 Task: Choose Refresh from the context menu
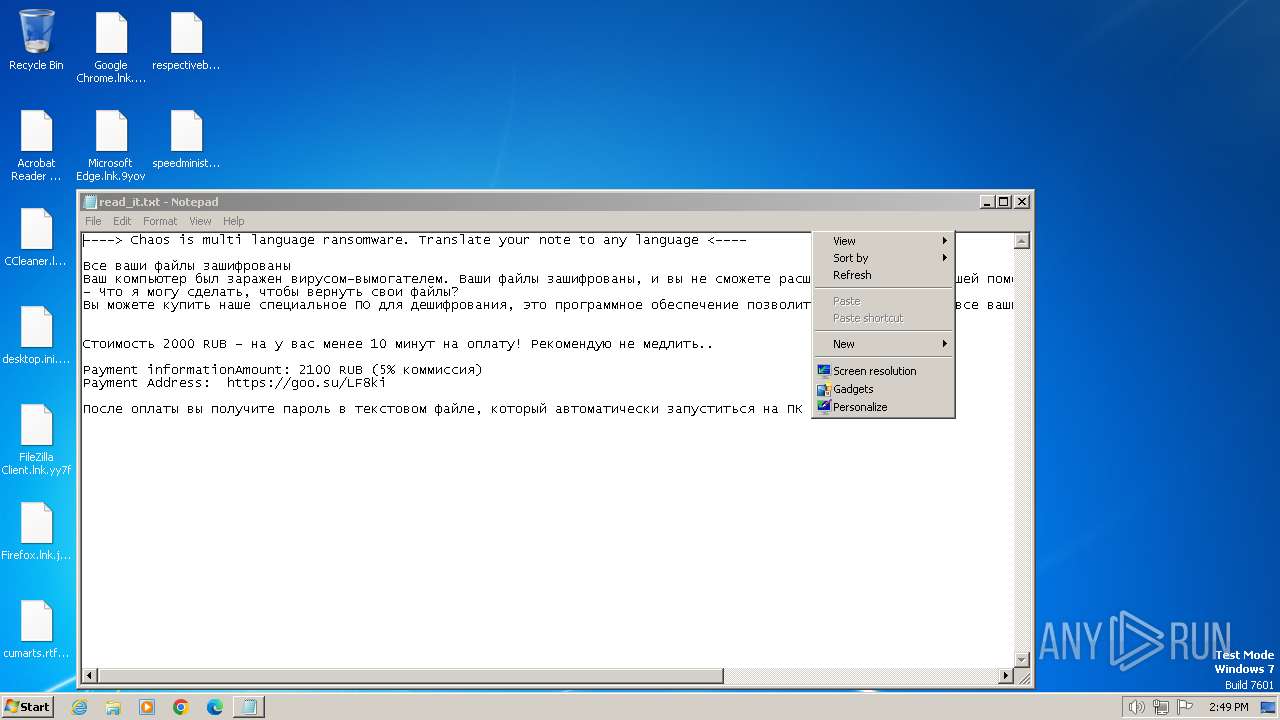pos(883,275)
